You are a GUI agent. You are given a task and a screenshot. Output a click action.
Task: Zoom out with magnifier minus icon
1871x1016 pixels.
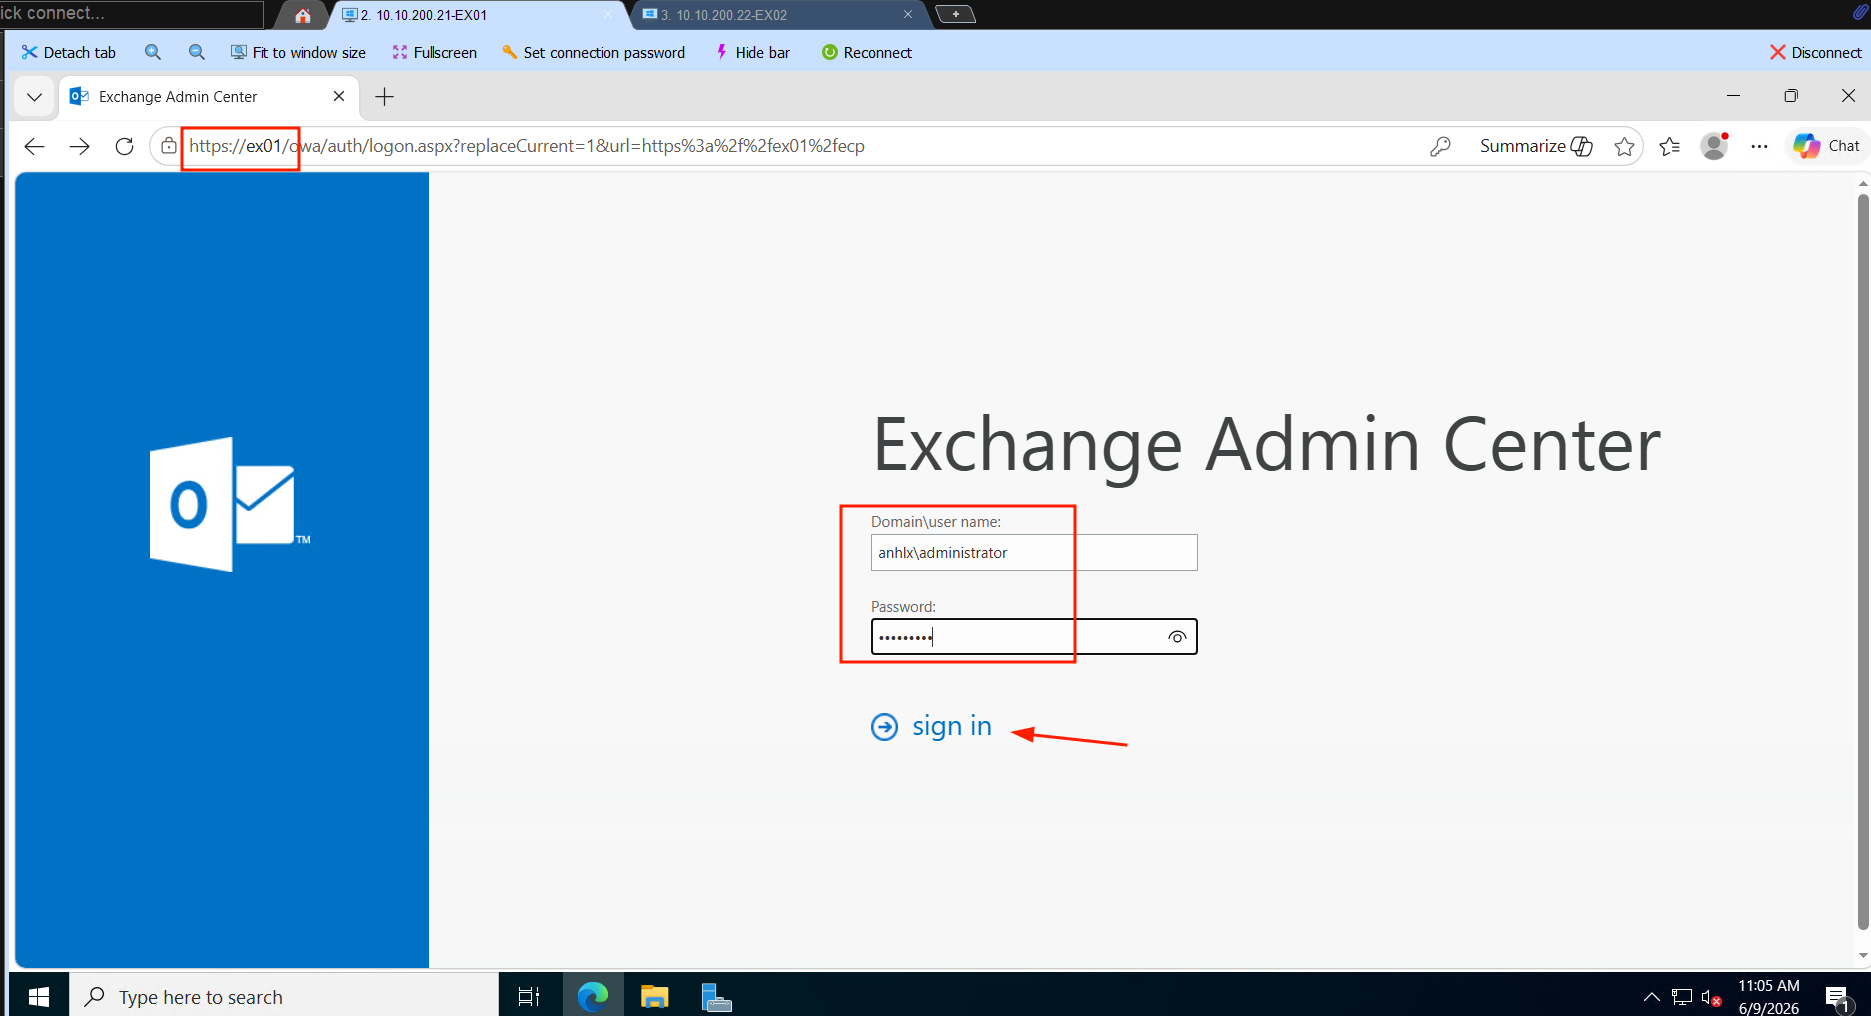pyautogui.click(x=197, y=52)
